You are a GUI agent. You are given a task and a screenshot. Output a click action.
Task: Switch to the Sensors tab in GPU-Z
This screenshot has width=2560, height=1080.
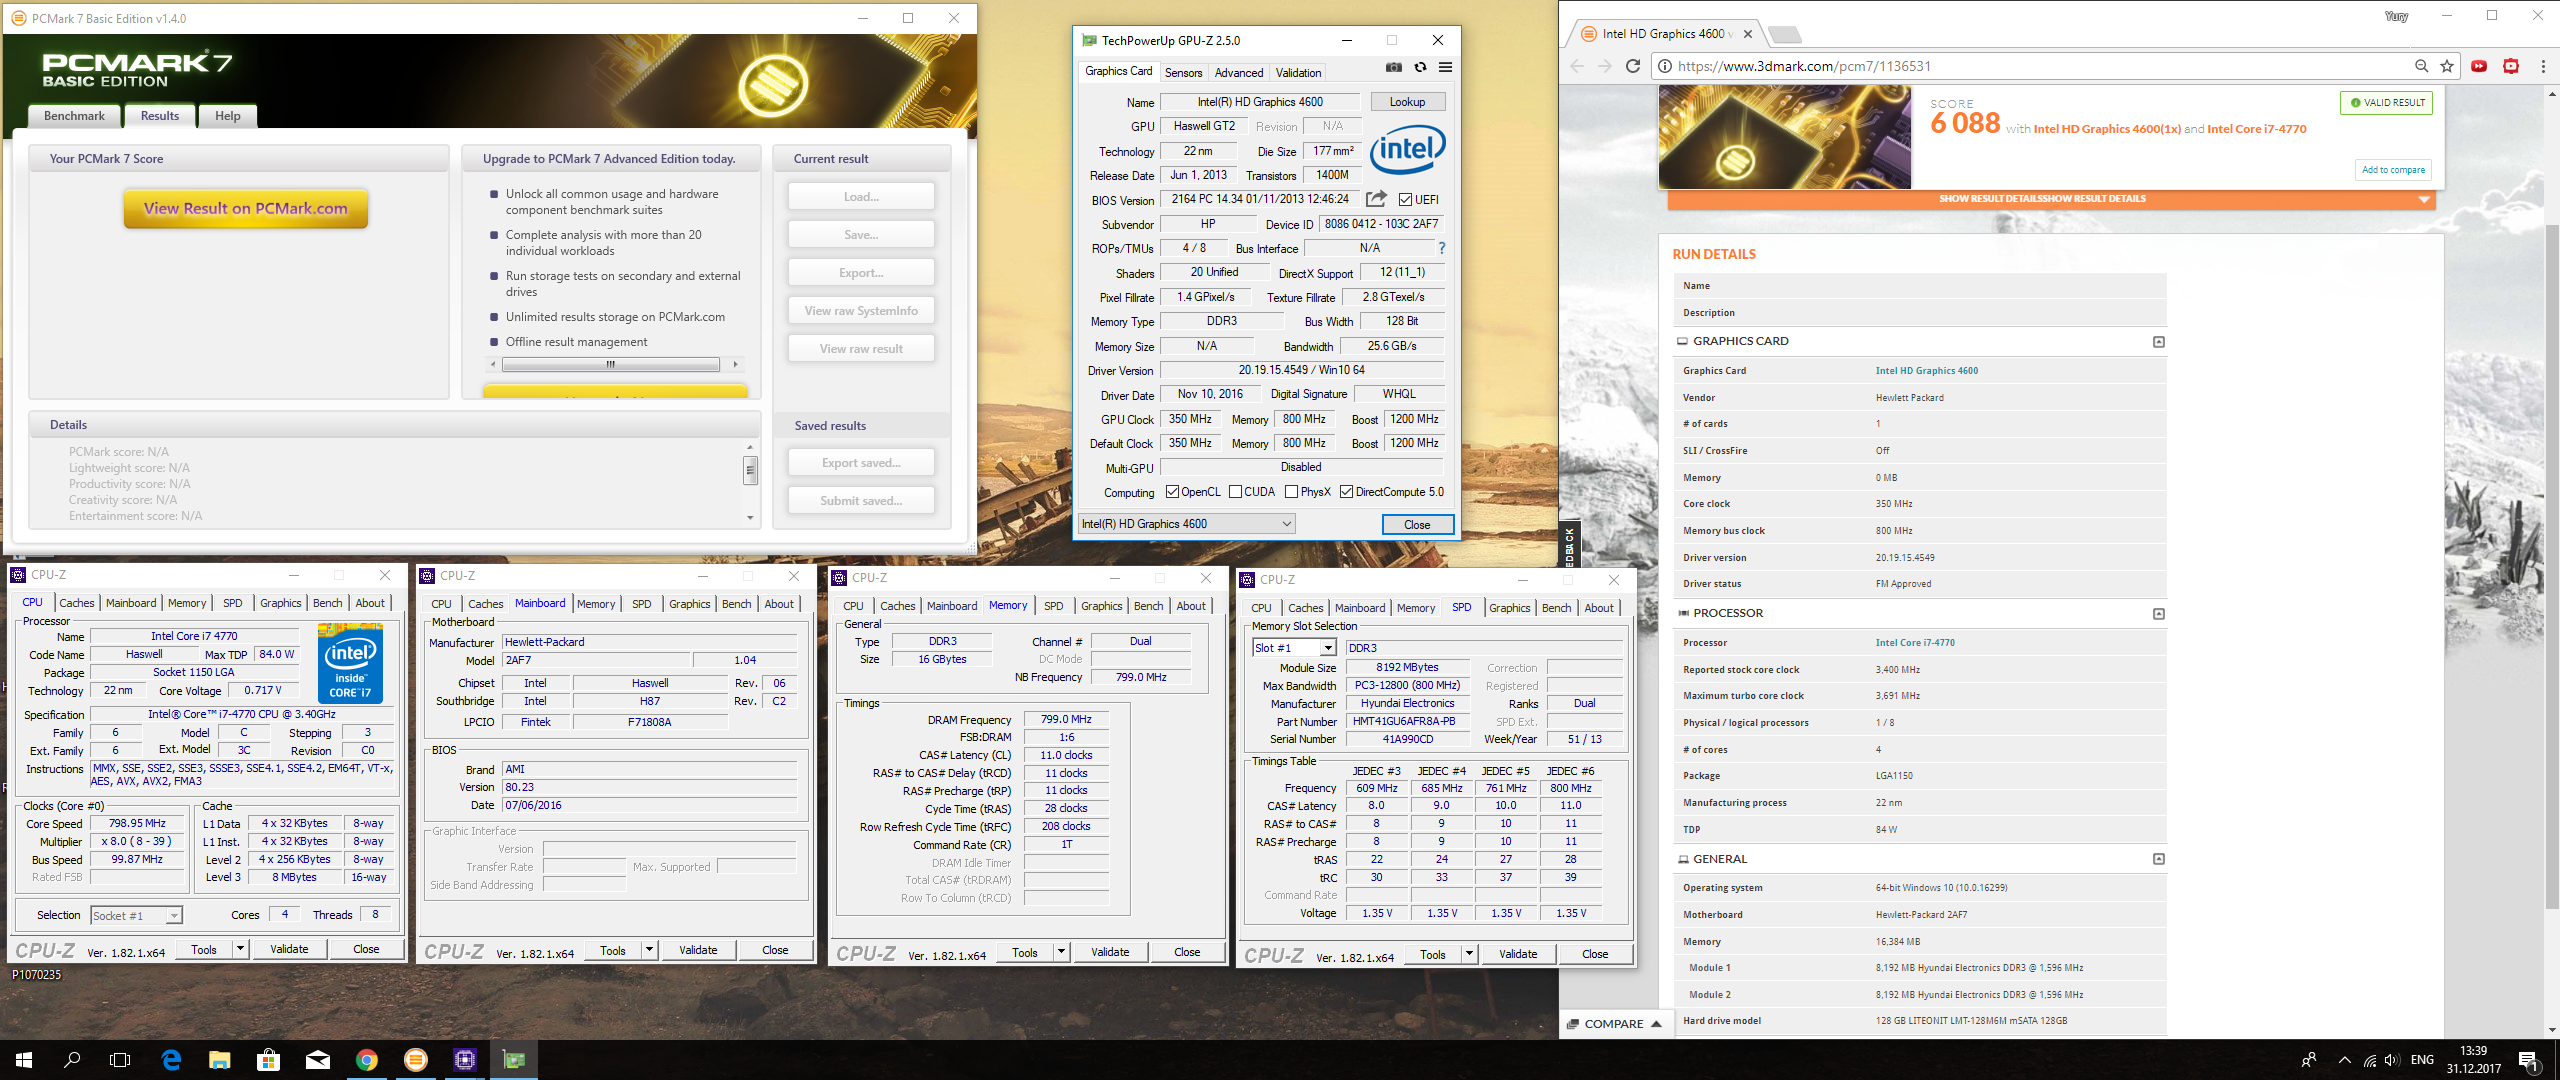tap(1183, 73)
